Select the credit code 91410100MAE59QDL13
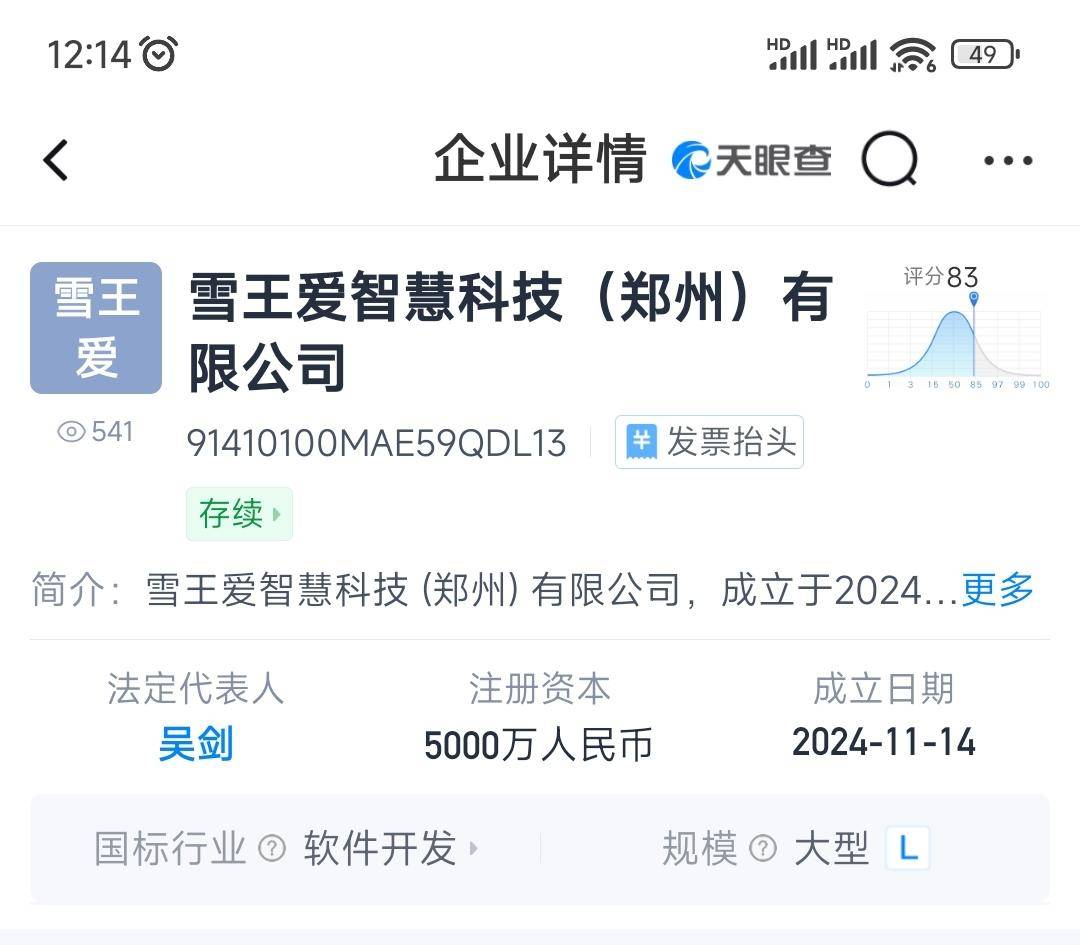Viewport: 1080px width, 945px height. point(376,443)
